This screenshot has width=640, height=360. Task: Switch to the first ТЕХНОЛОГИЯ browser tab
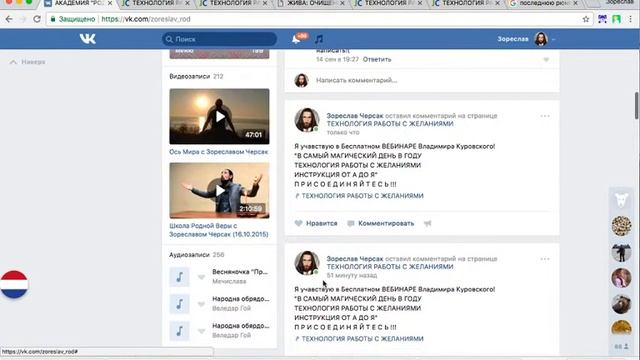(x=156, y=3)
